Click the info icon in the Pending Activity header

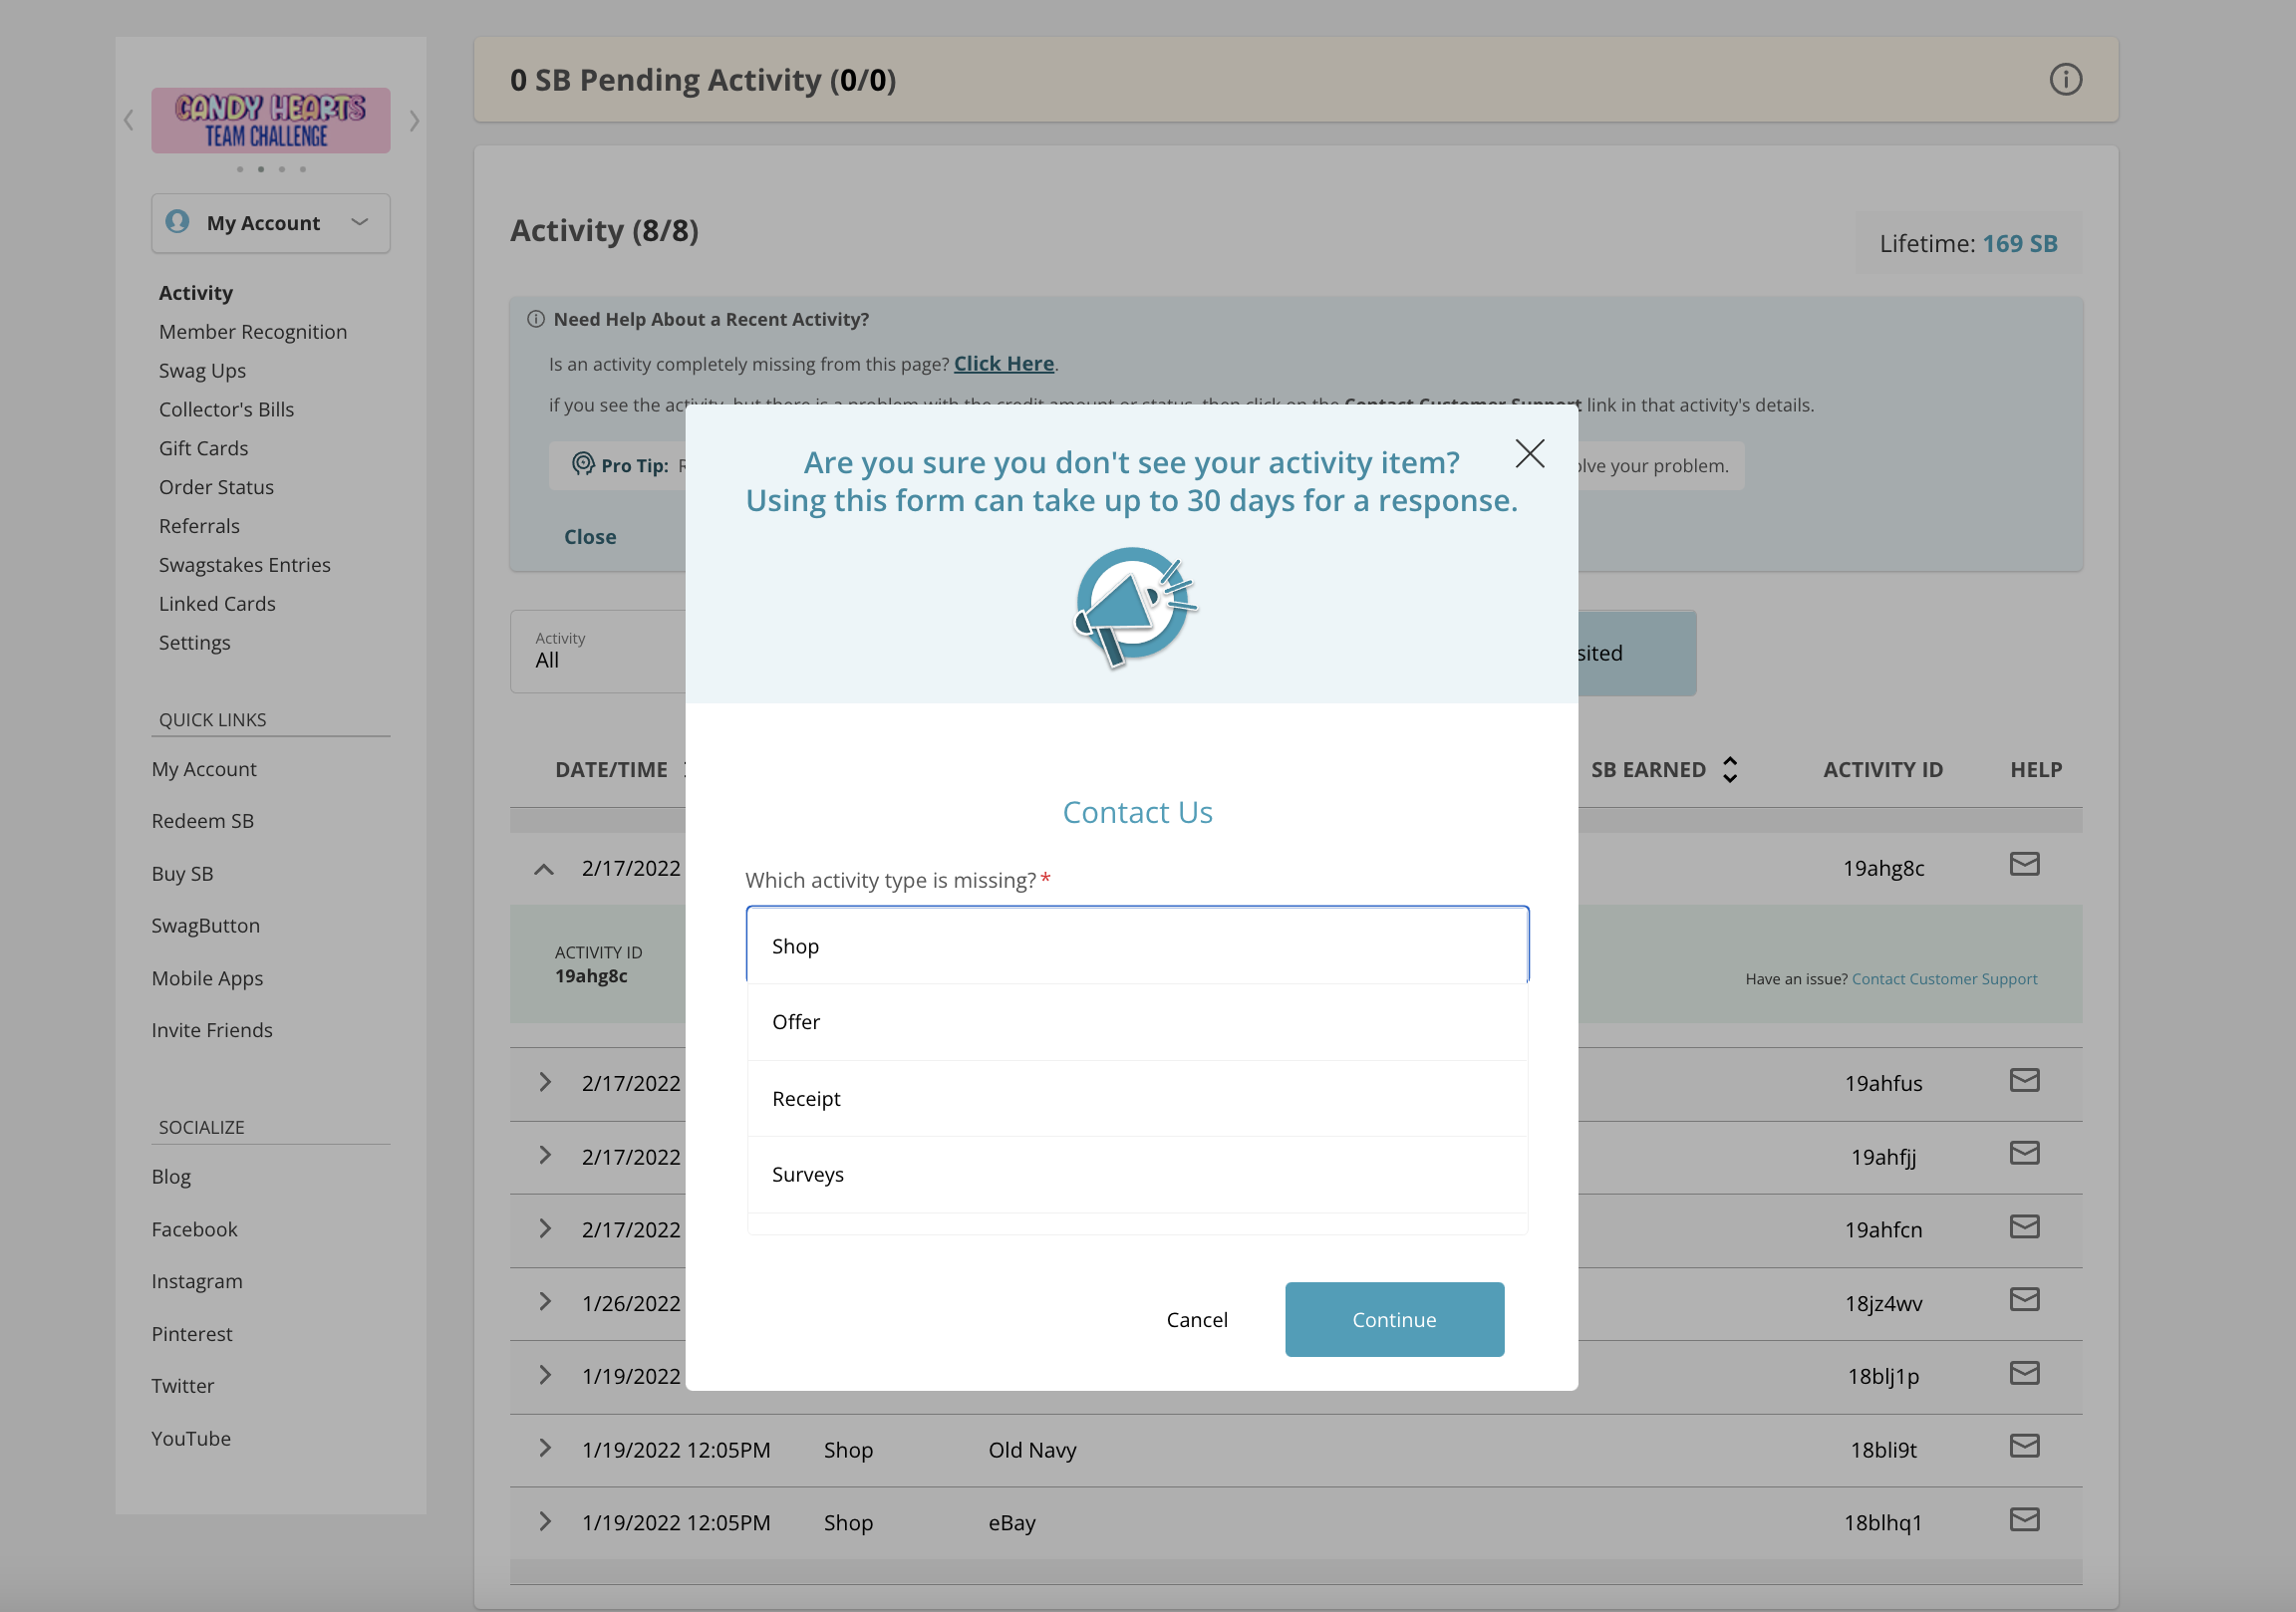[2066, 79]
